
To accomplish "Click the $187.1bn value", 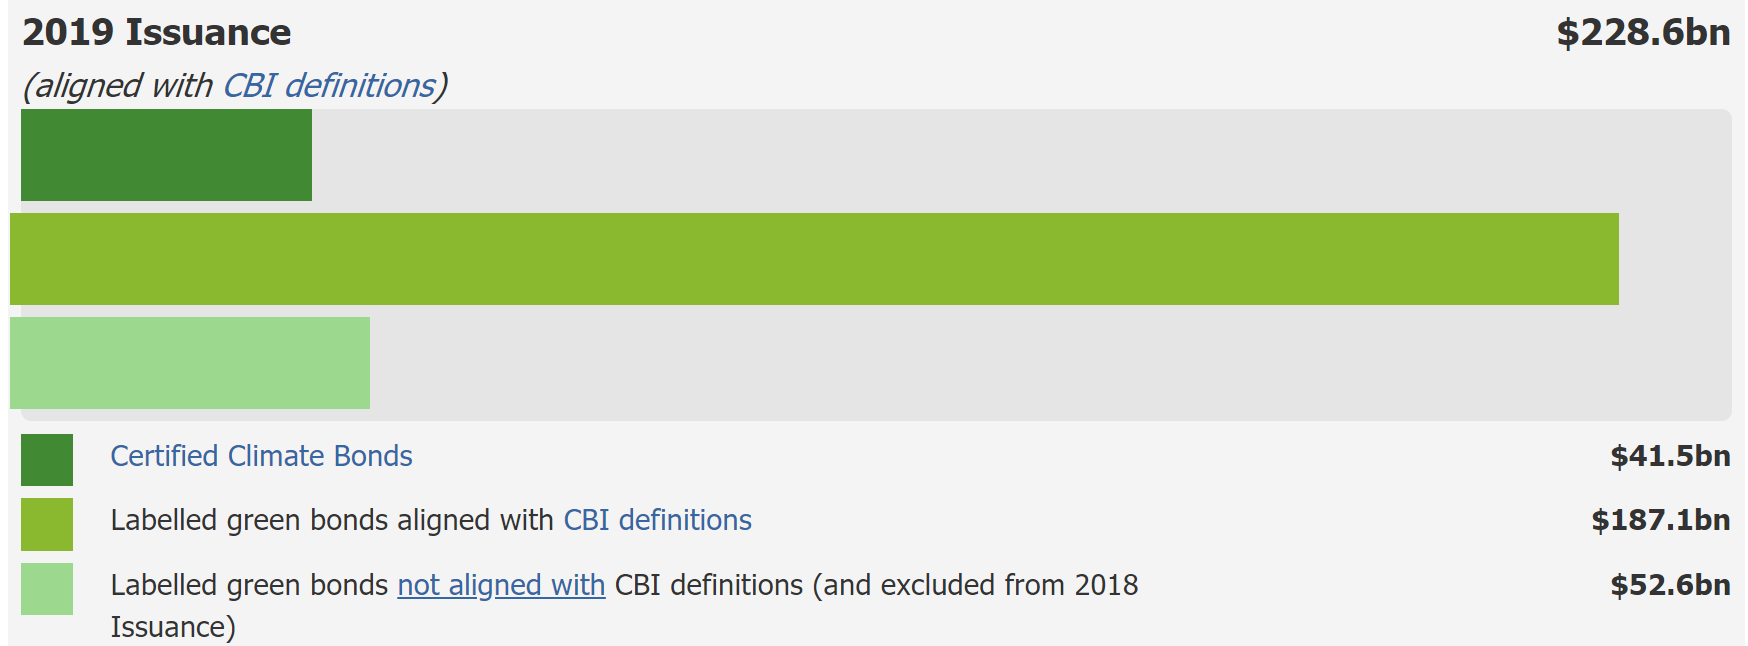I will click(x=1660, y=520).
